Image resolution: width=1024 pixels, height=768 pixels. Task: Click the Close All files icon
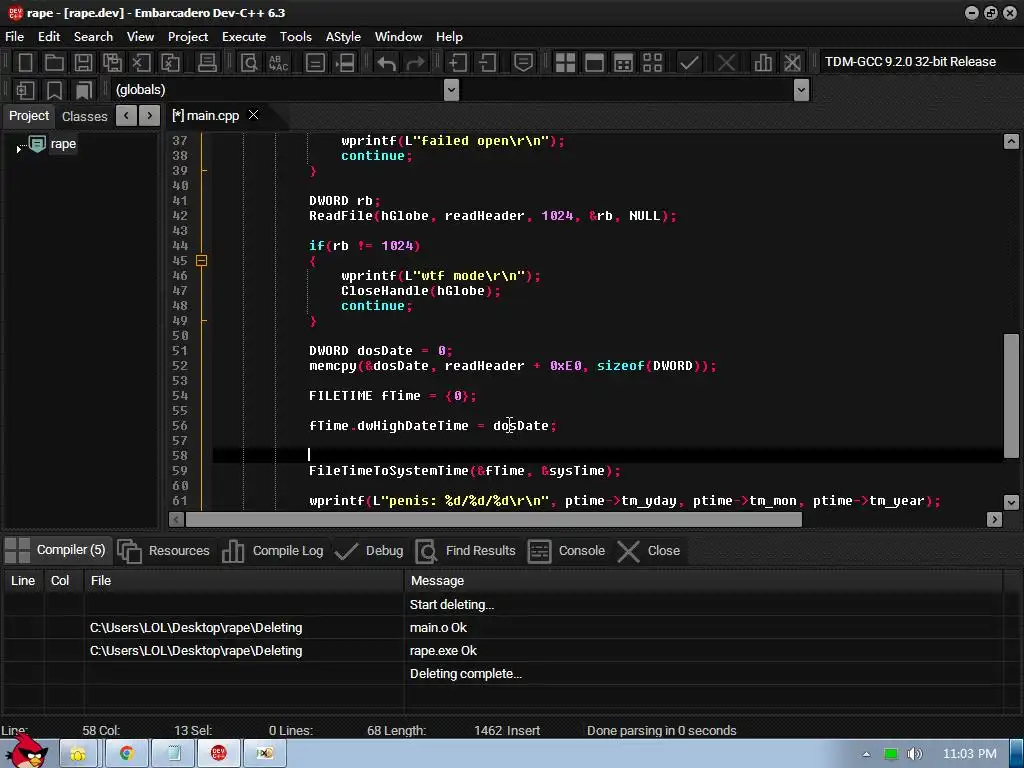click(x=170, y=63)
